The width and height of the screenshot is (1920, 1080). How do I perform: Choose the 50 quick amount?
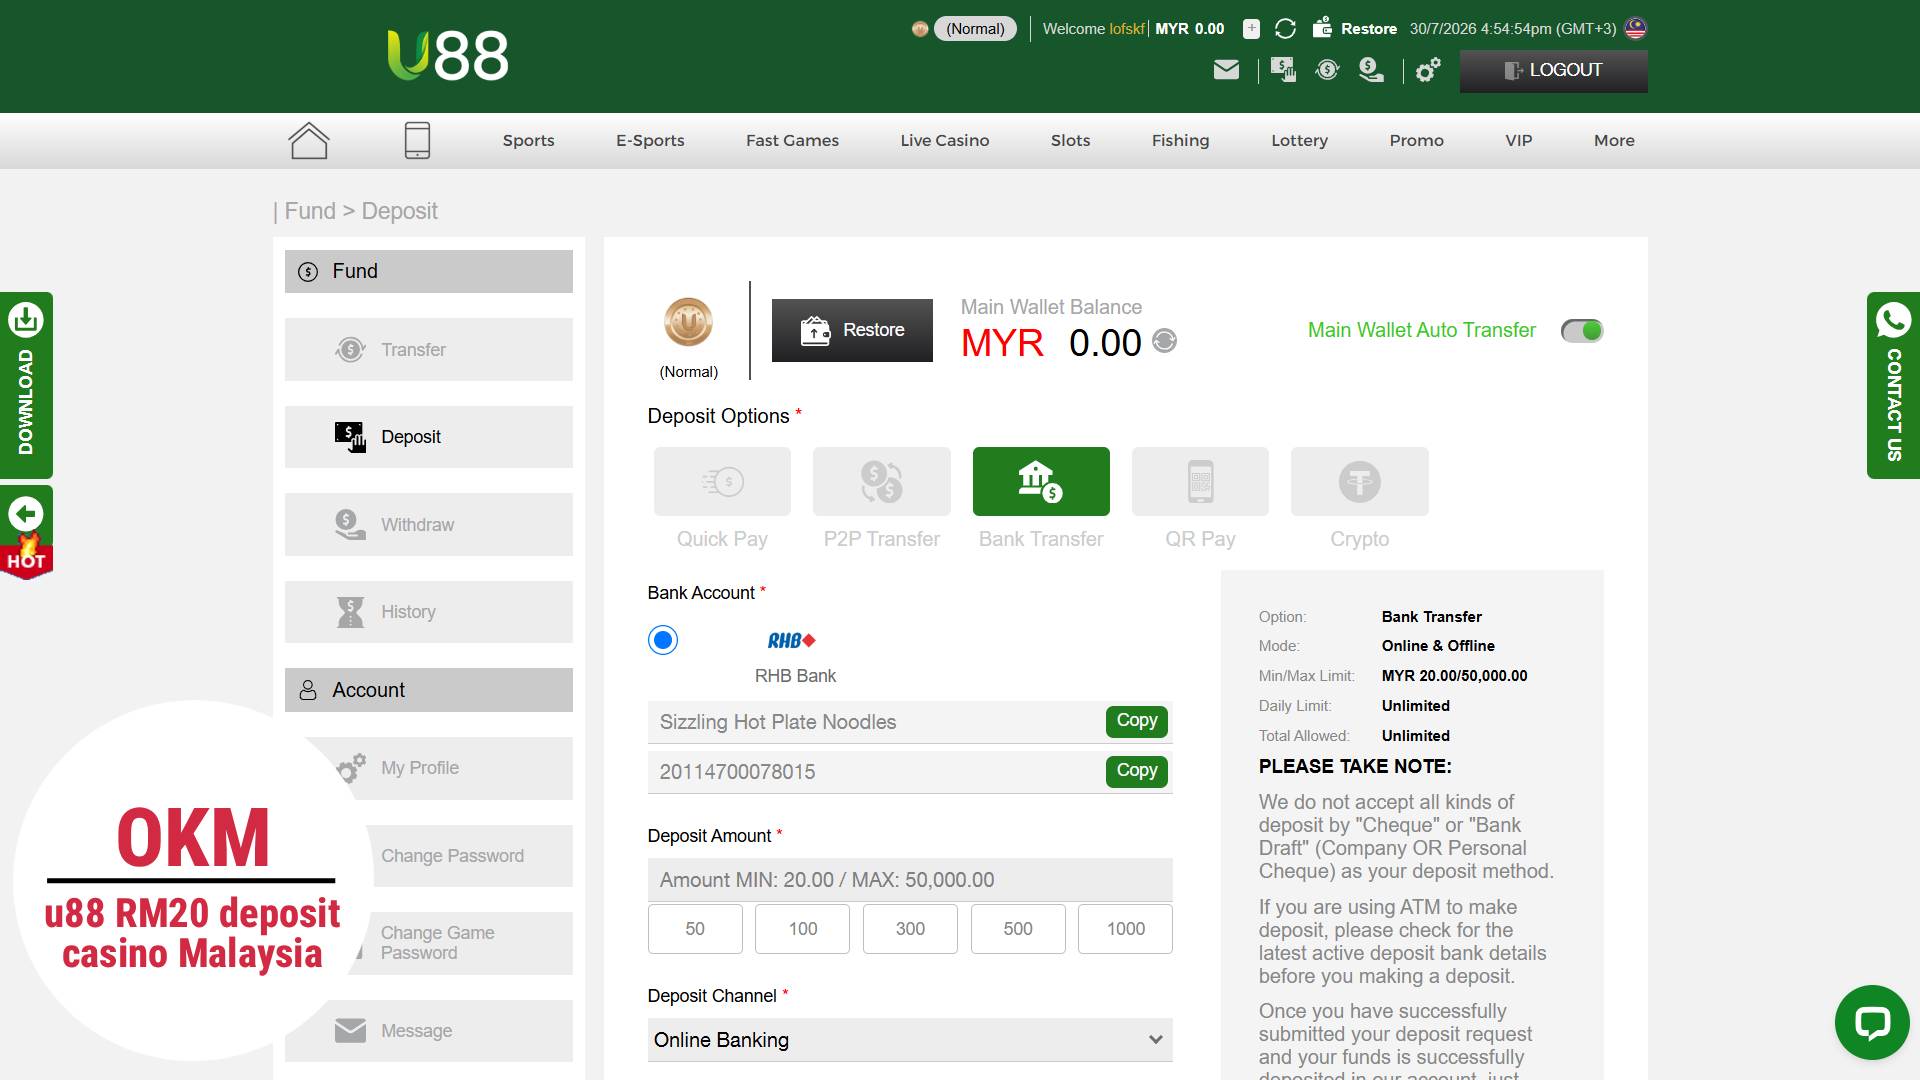tap(695, 929)
